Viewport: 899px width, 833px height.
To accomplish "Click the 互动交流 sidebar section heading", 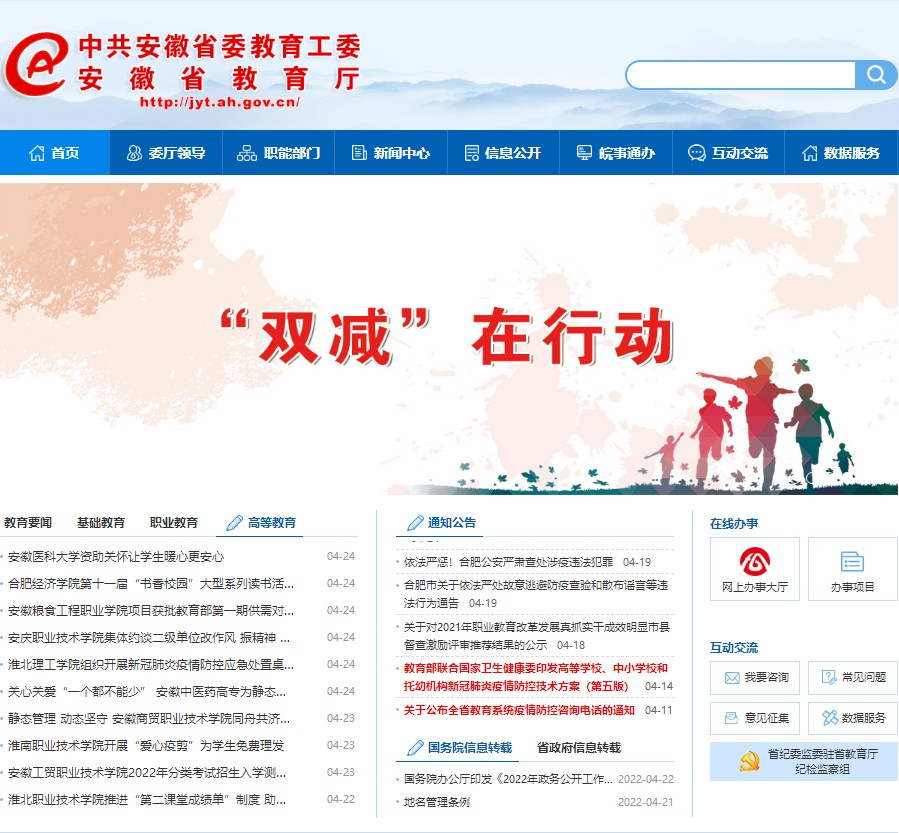I will [734, 647].
